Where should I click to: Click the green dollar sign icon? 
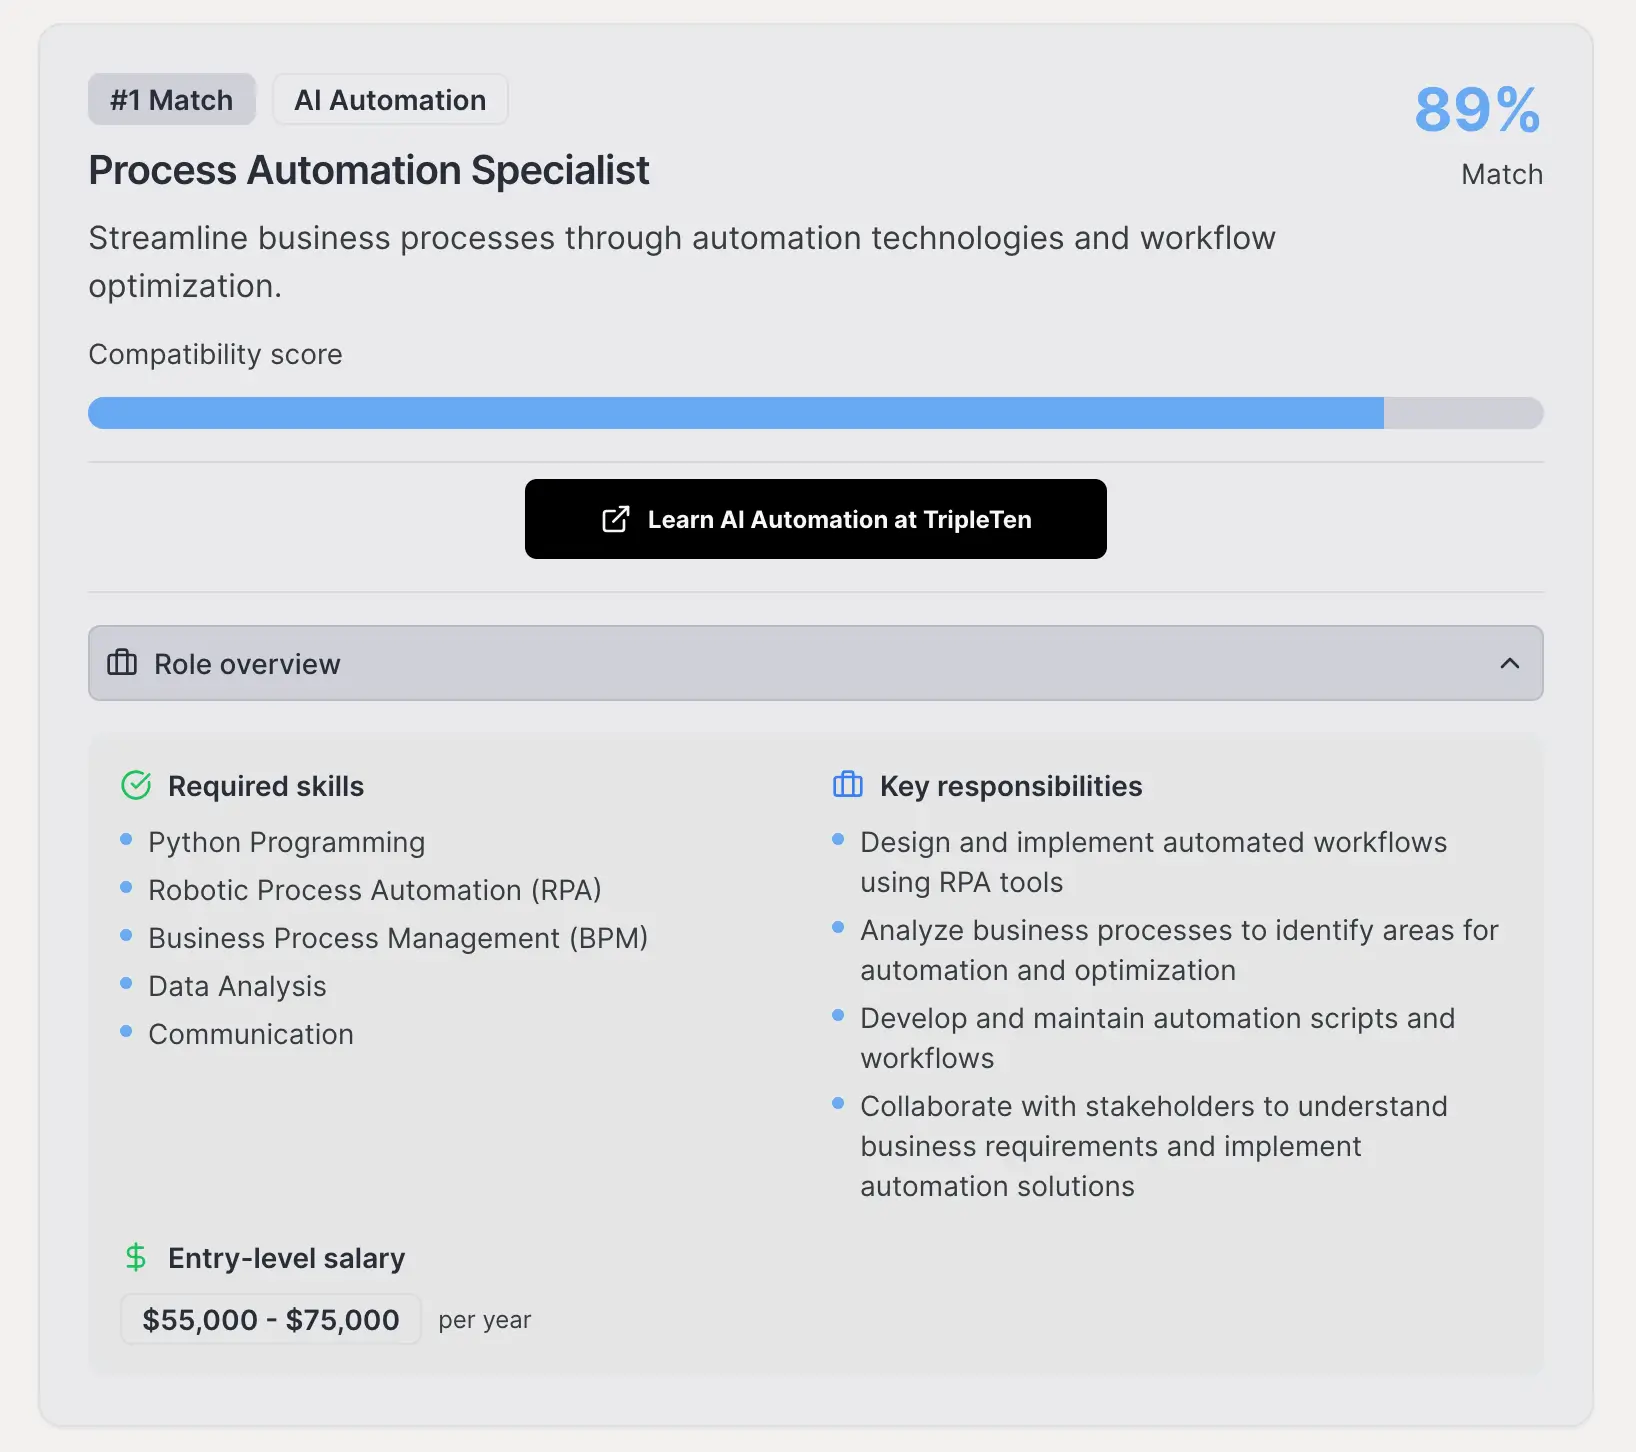click(136, 1257)
